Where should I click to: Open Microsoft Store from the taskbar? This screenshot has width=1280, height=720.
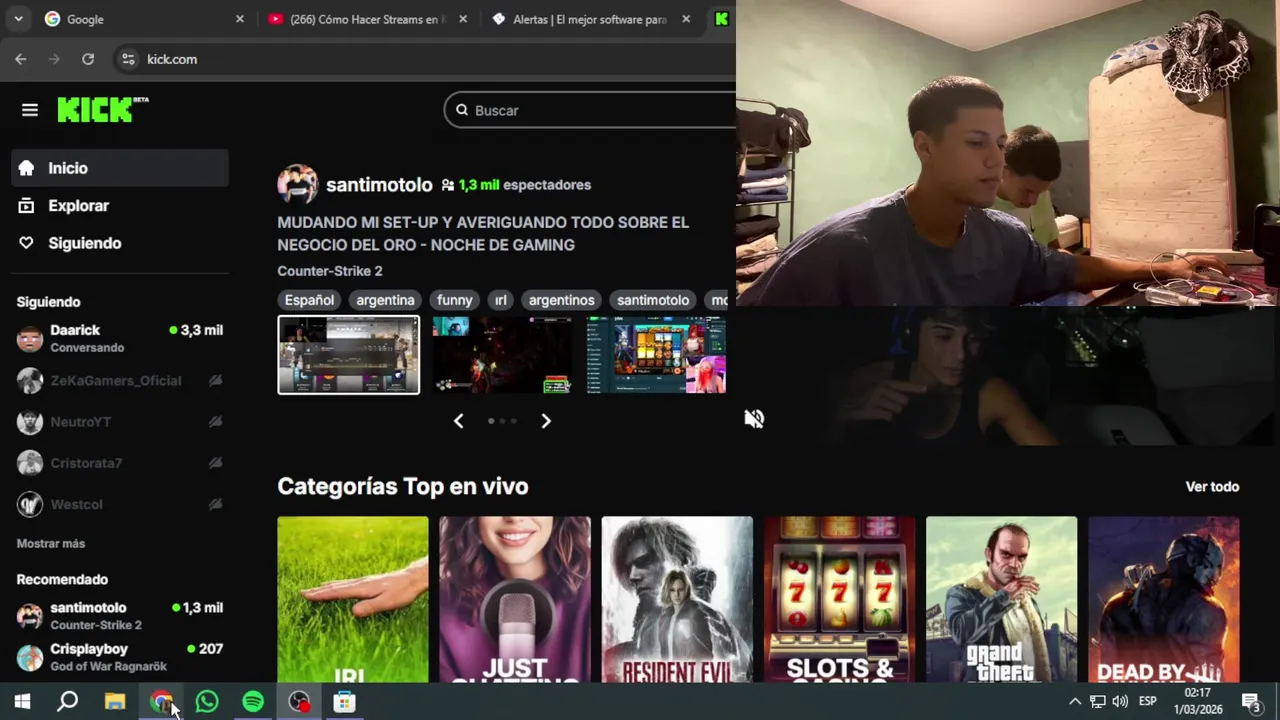tap(344, 702)
